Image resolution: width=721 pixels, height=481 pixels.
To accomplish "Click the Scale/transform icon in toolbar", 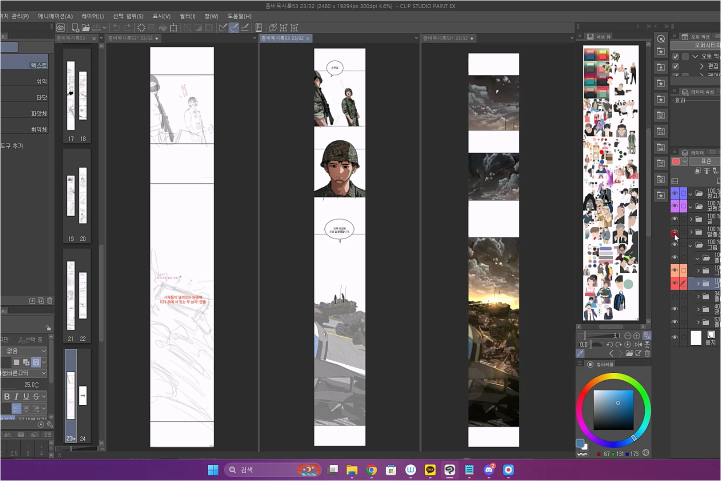I will [x=173, y=28].
